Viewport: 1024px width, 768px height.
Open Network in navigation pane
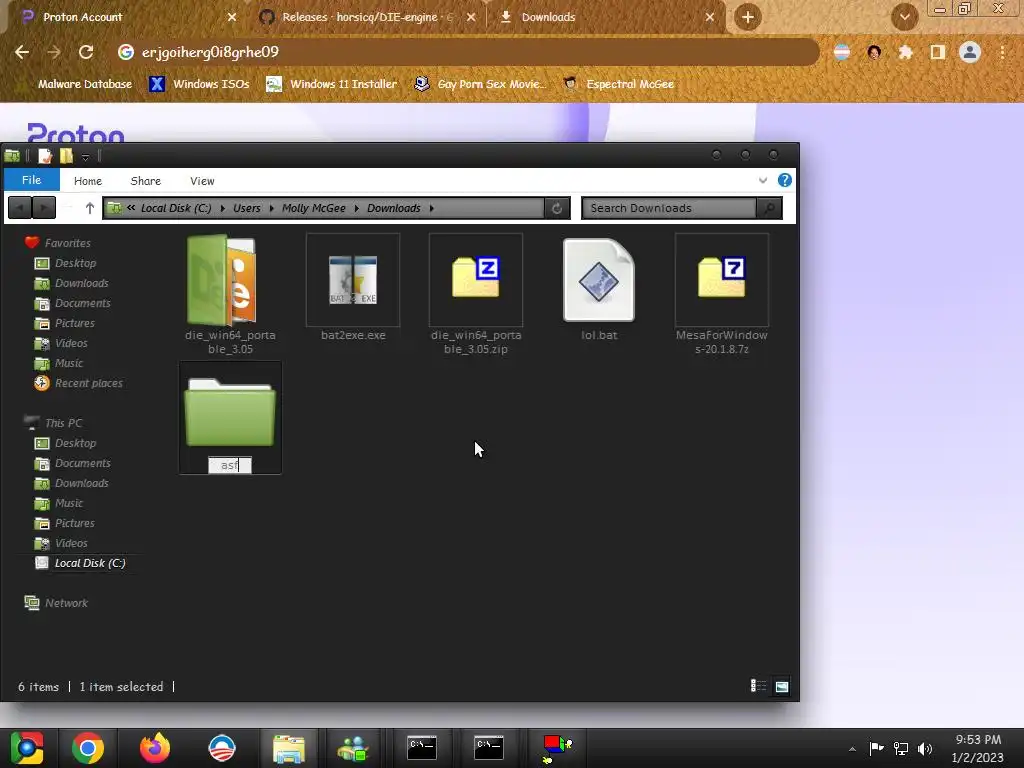pos(66,603)
